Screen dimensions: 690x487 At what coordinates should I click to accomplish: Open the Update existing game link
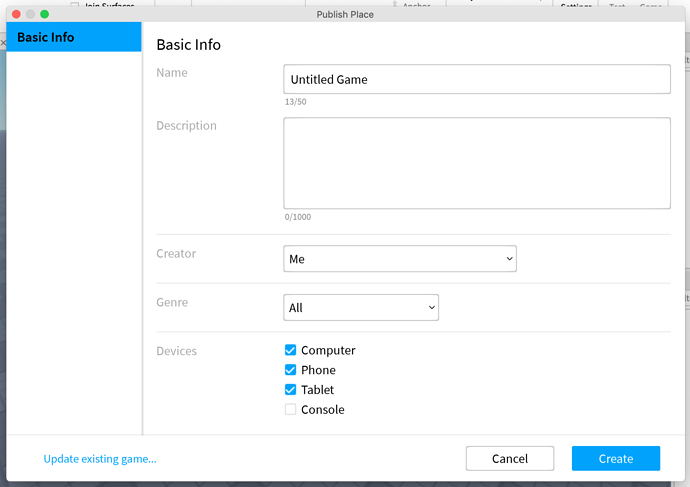[x=100, y=459]
